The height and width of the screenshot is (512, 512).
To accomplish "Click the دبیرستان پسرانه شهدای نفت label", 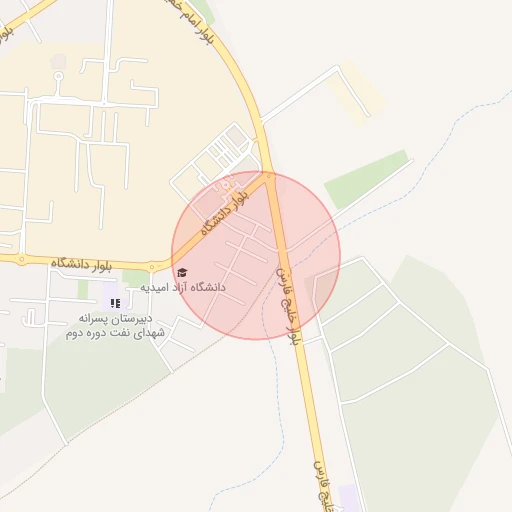I will point(115,326).
